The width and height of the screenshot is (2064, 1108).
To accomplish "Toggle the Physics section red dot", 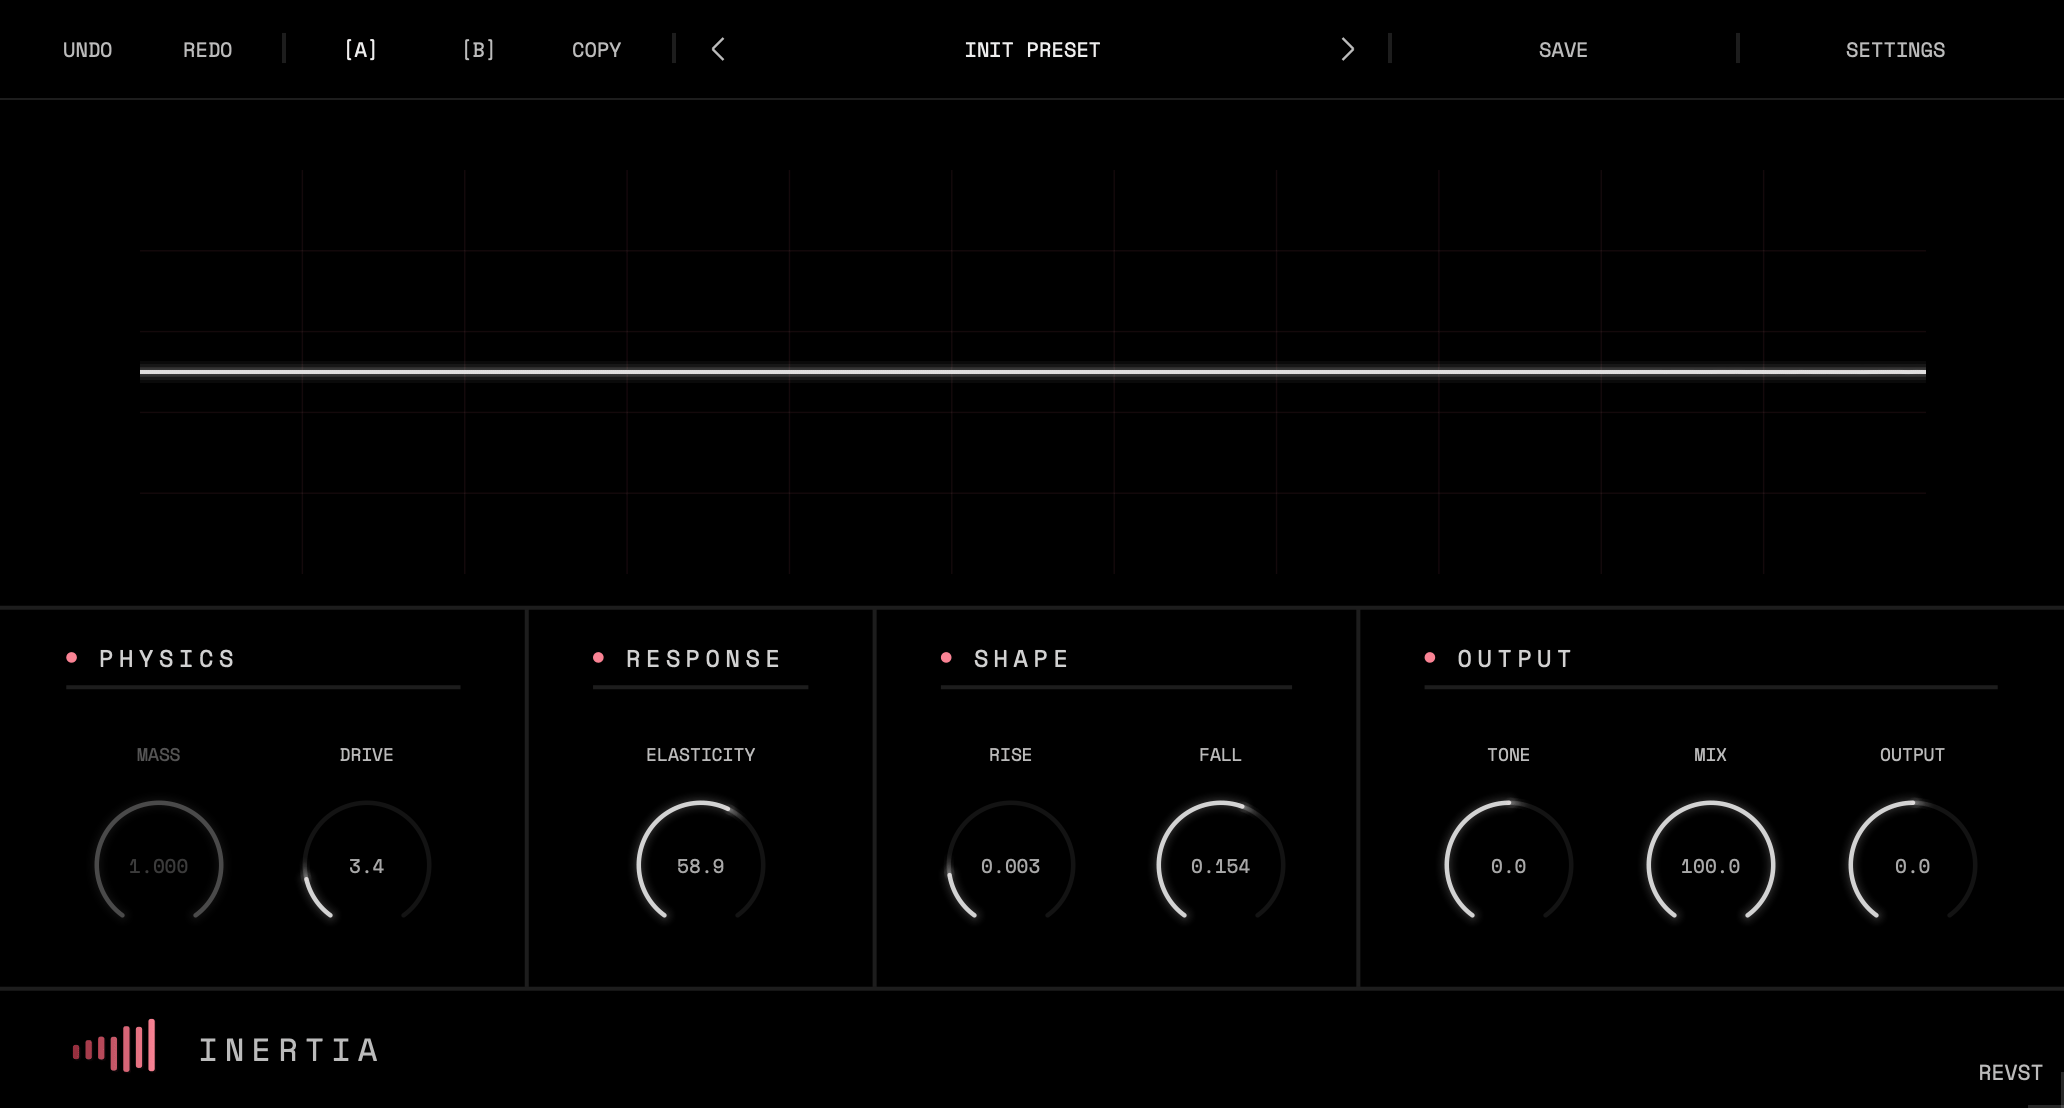I will 72,658.
